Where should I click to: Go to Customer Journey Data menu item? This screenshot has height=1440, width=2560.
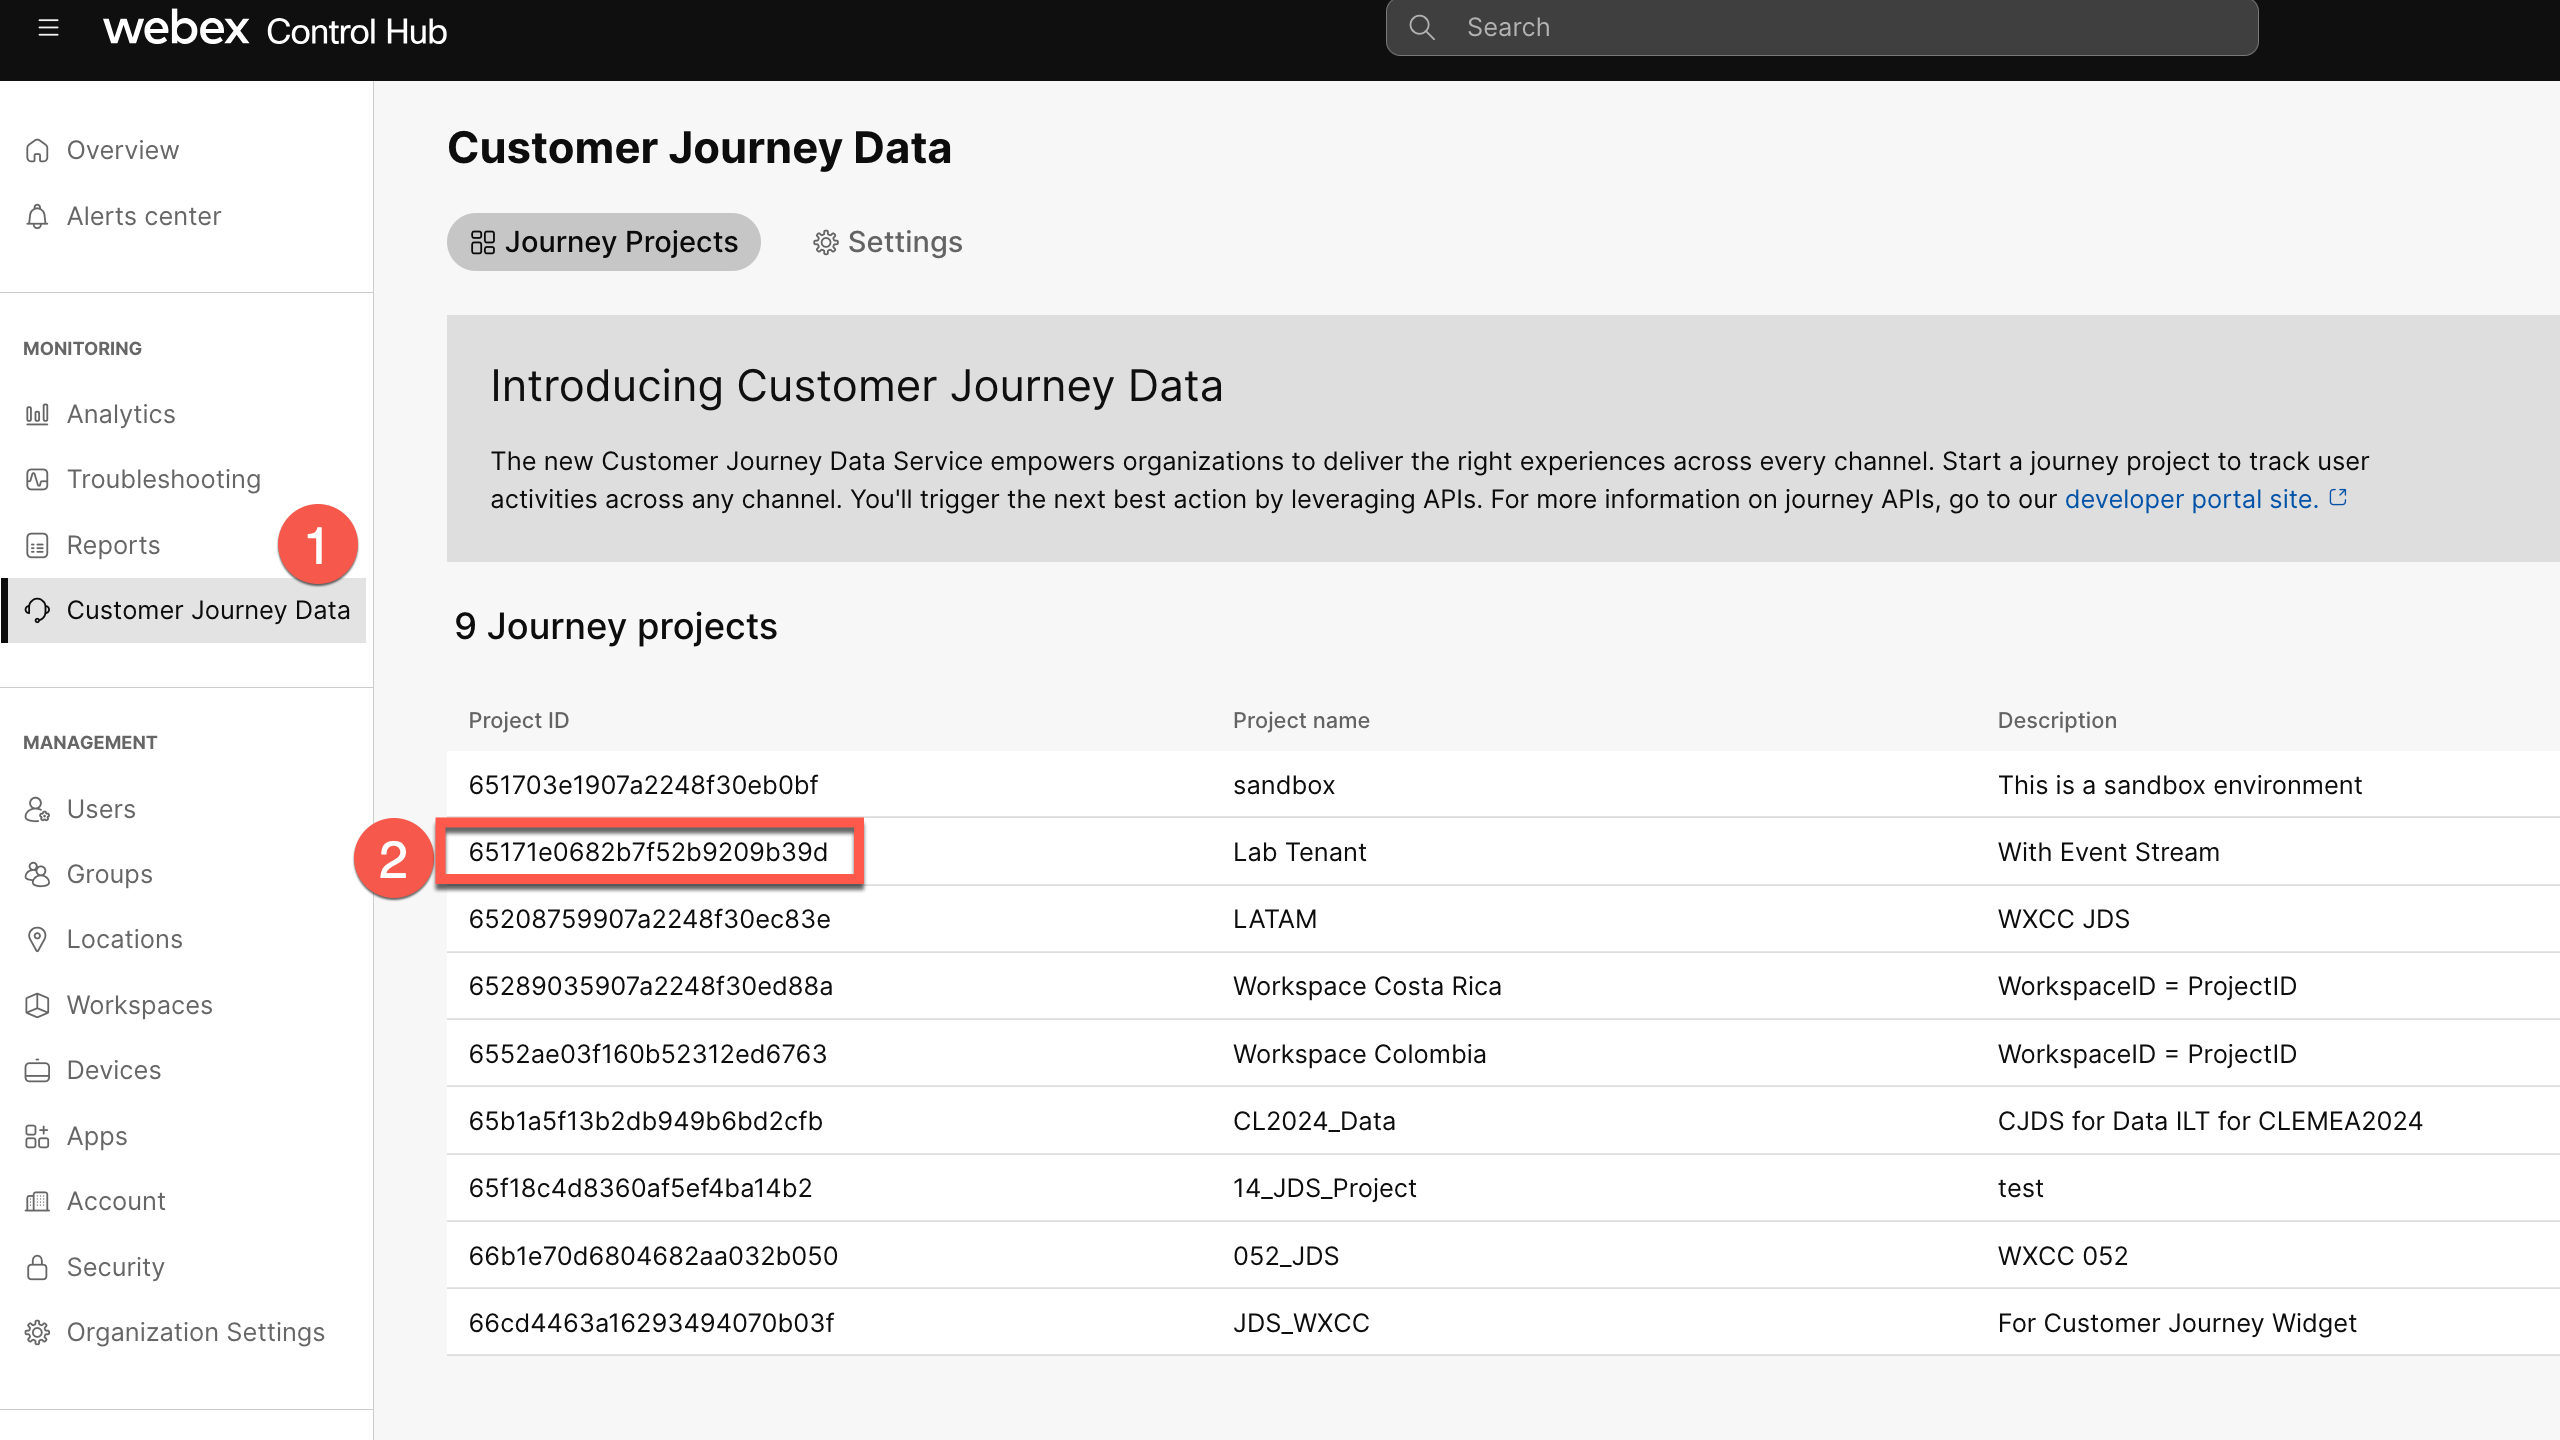207,610
